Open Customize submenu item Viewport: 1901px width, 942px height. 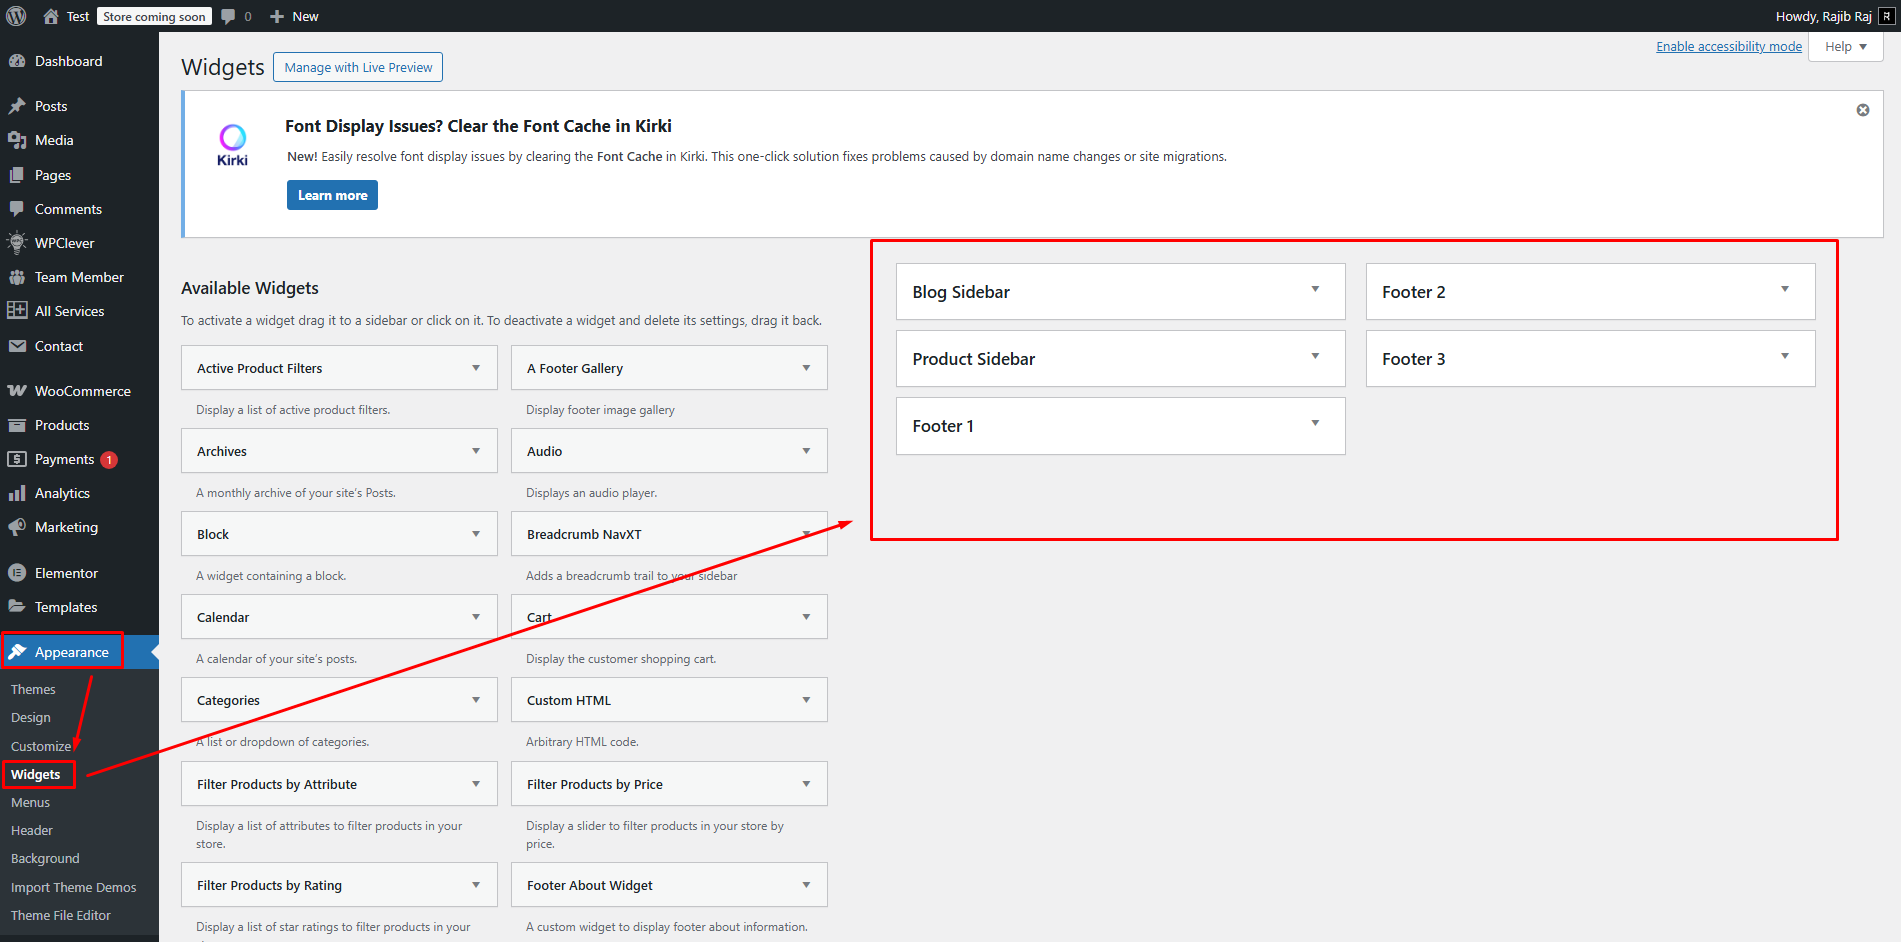pyautogui.click(x=41, y=746)
